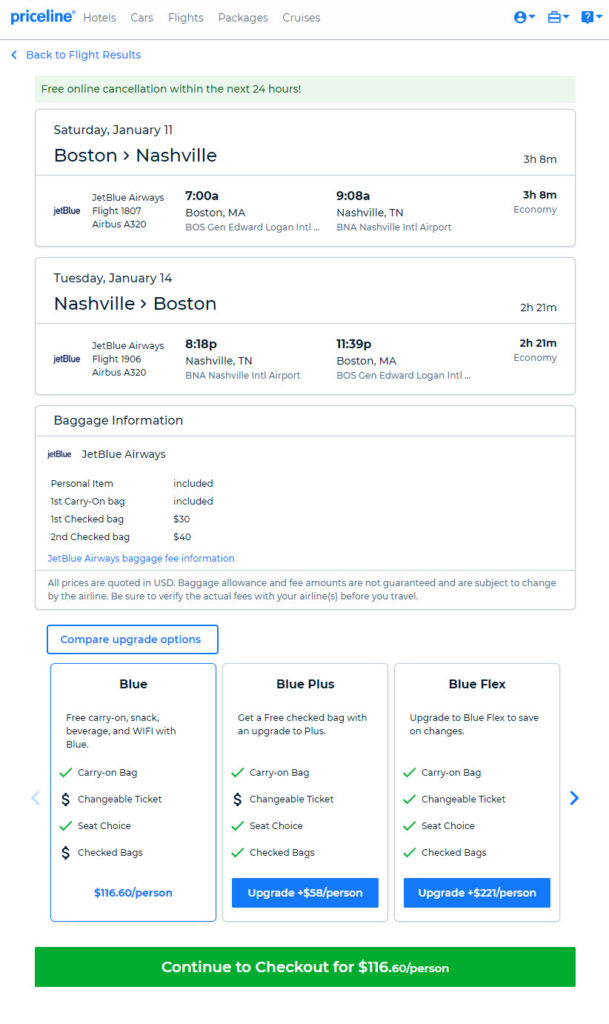This screenshot has height=1024, width=609.
Task: Open the Flights tab
Action: (x=185, y=18)
